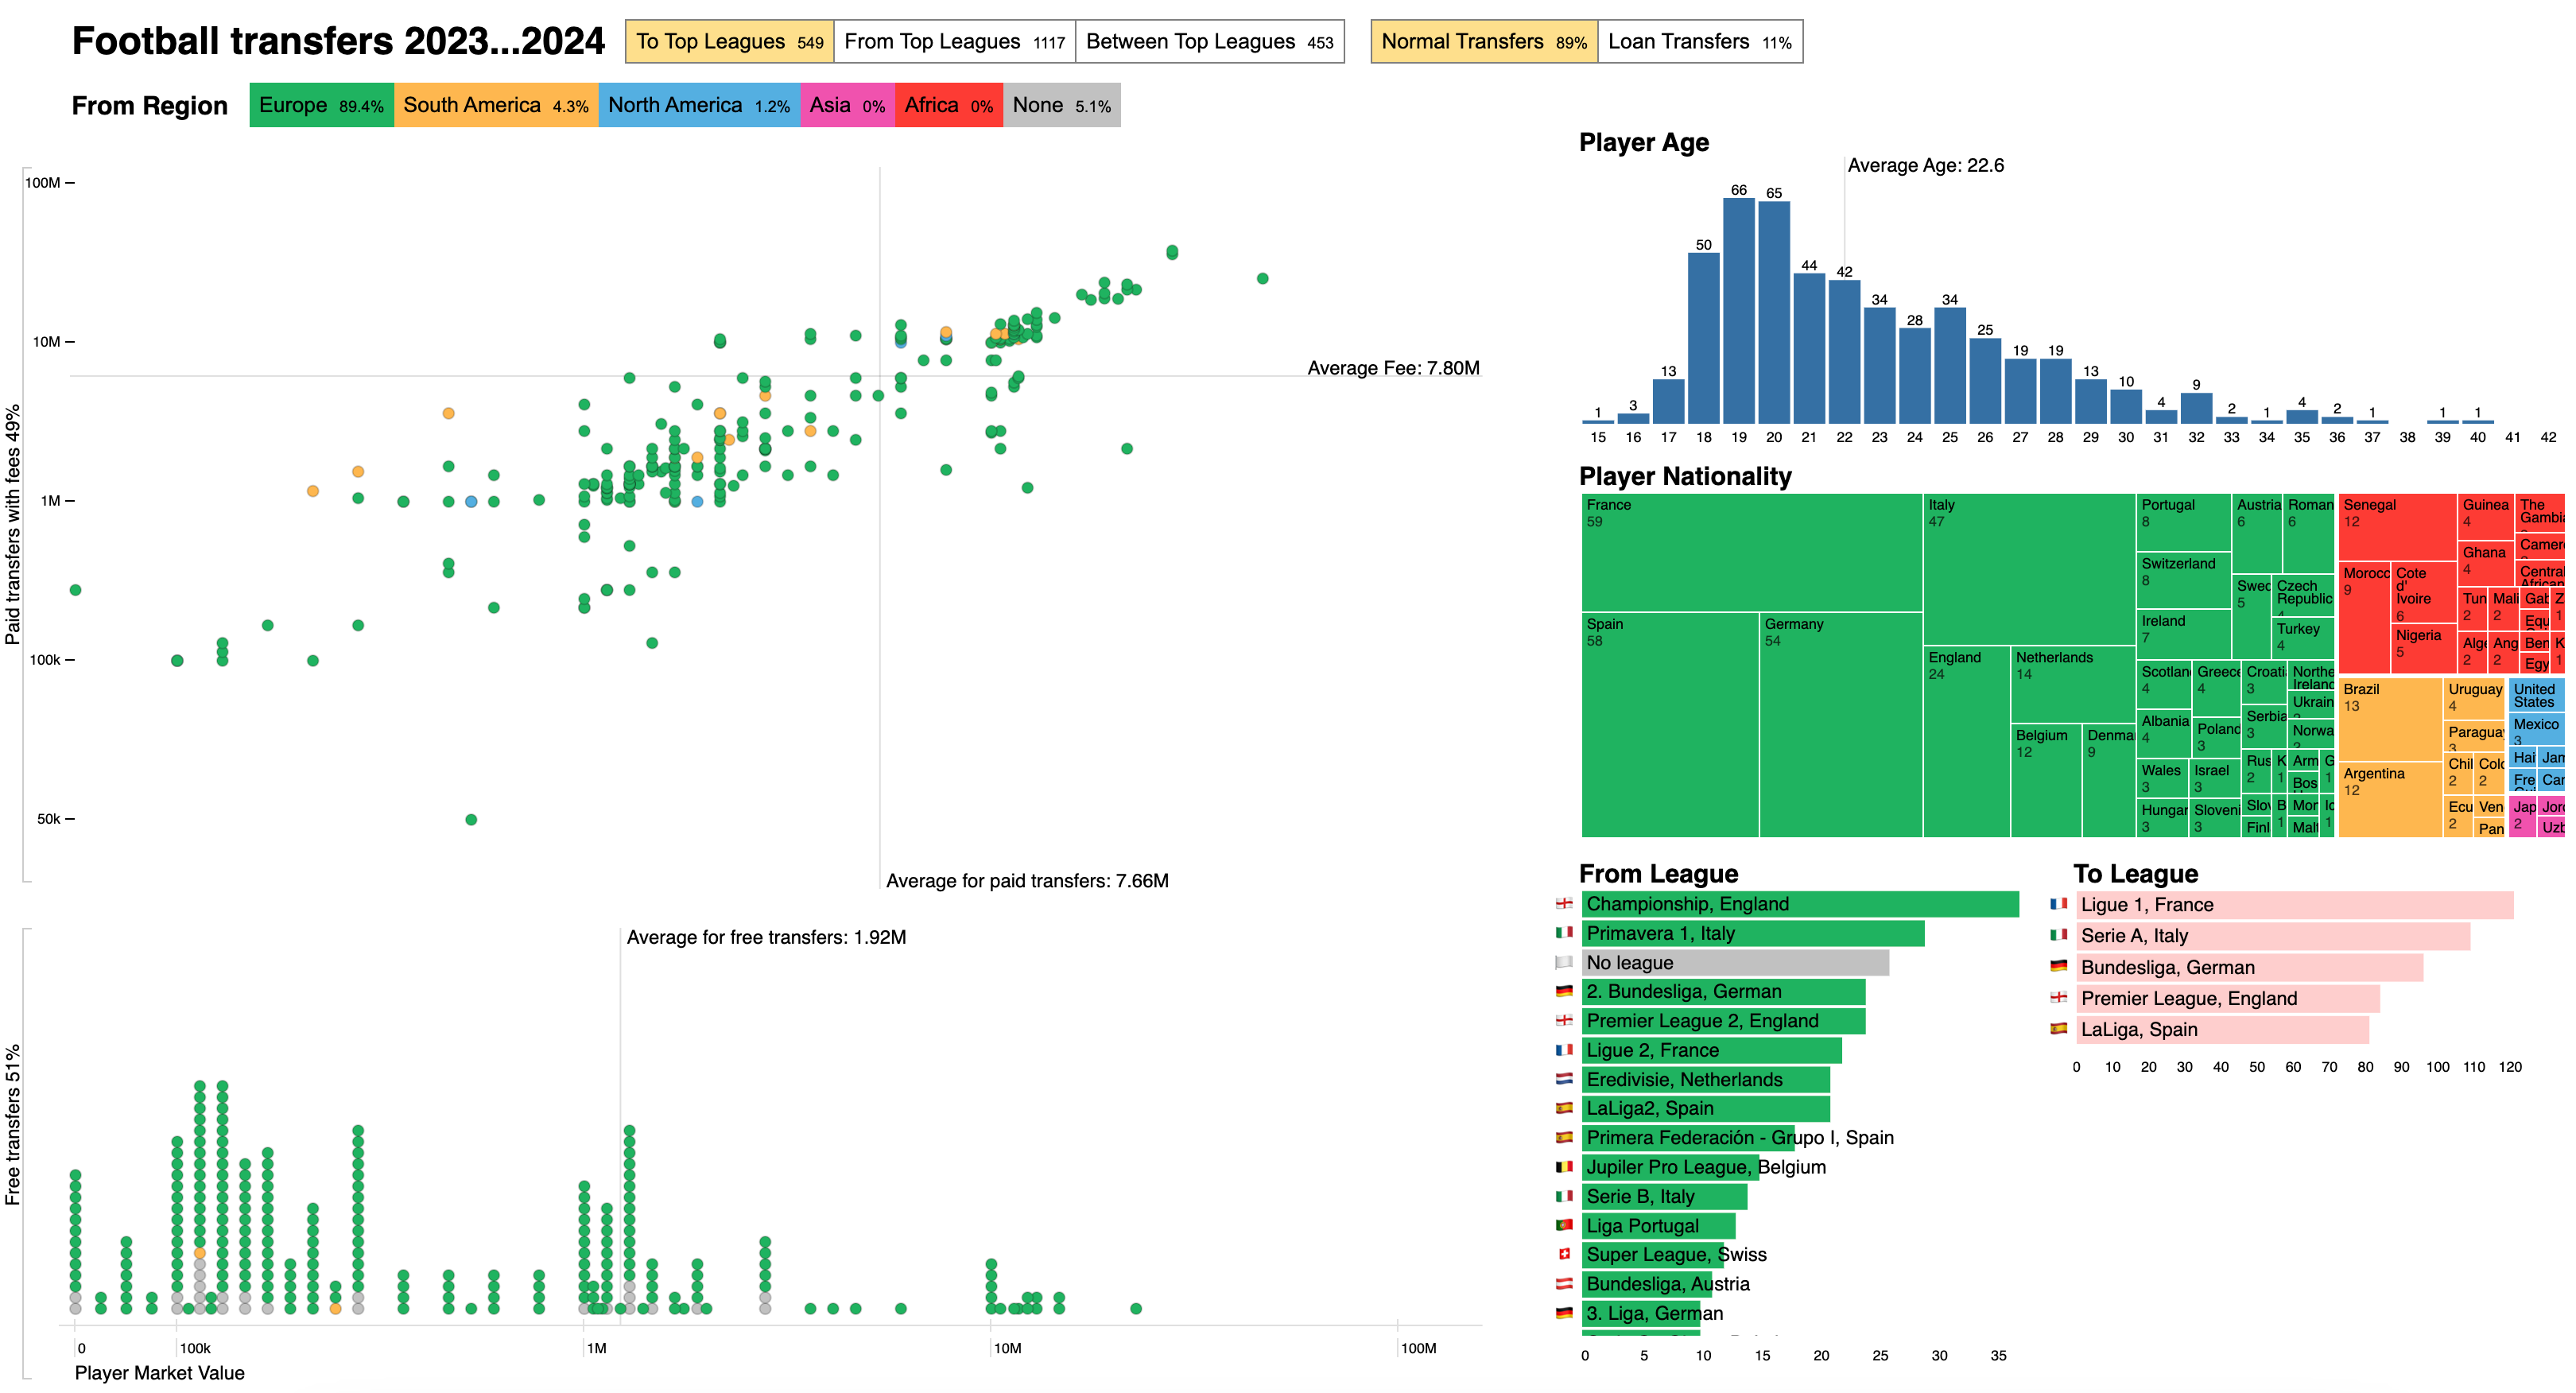
Task: Filter by None region
Action: 1062,105
